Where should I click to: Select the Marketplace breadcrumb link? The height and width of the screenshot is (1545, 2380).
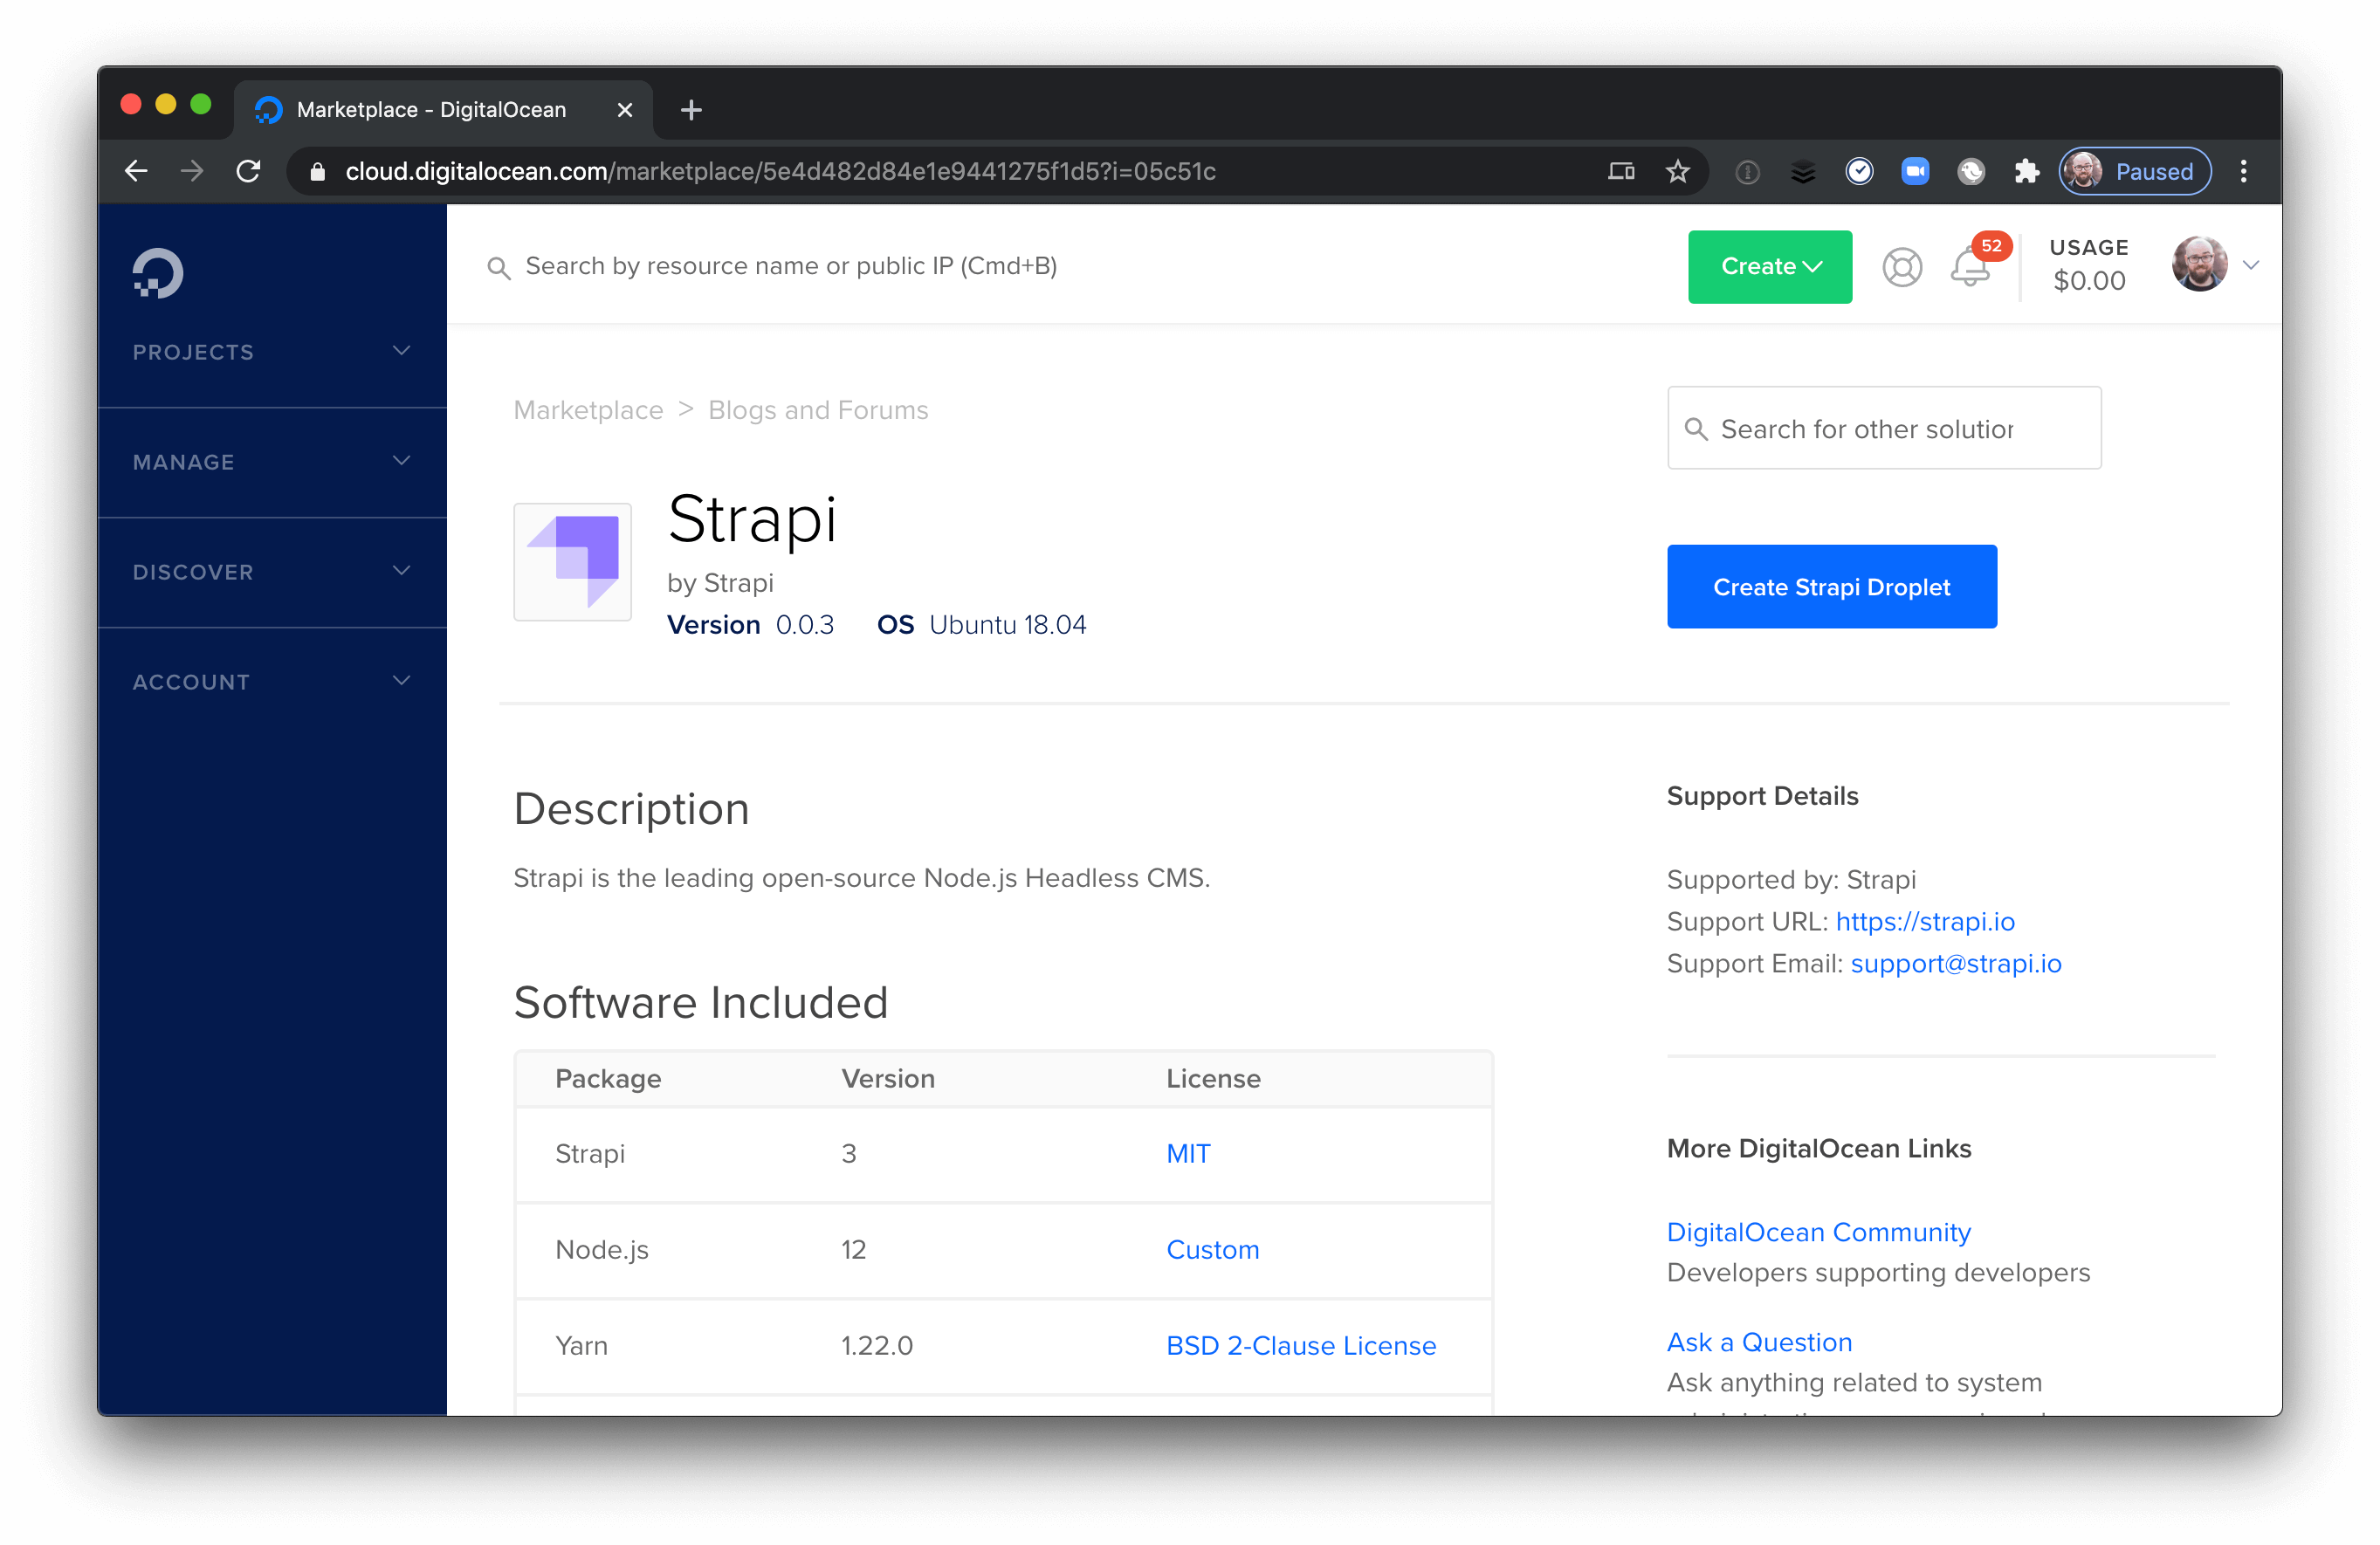[588, 410]
